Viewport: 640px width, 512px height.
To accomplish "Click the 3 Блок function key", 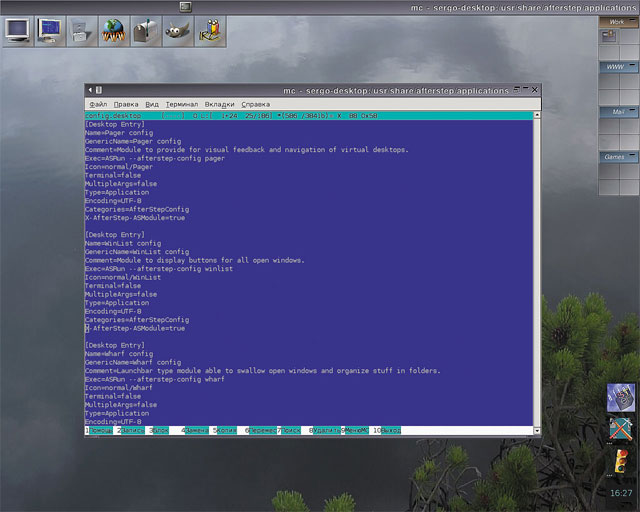I will [x=159, y=430].
